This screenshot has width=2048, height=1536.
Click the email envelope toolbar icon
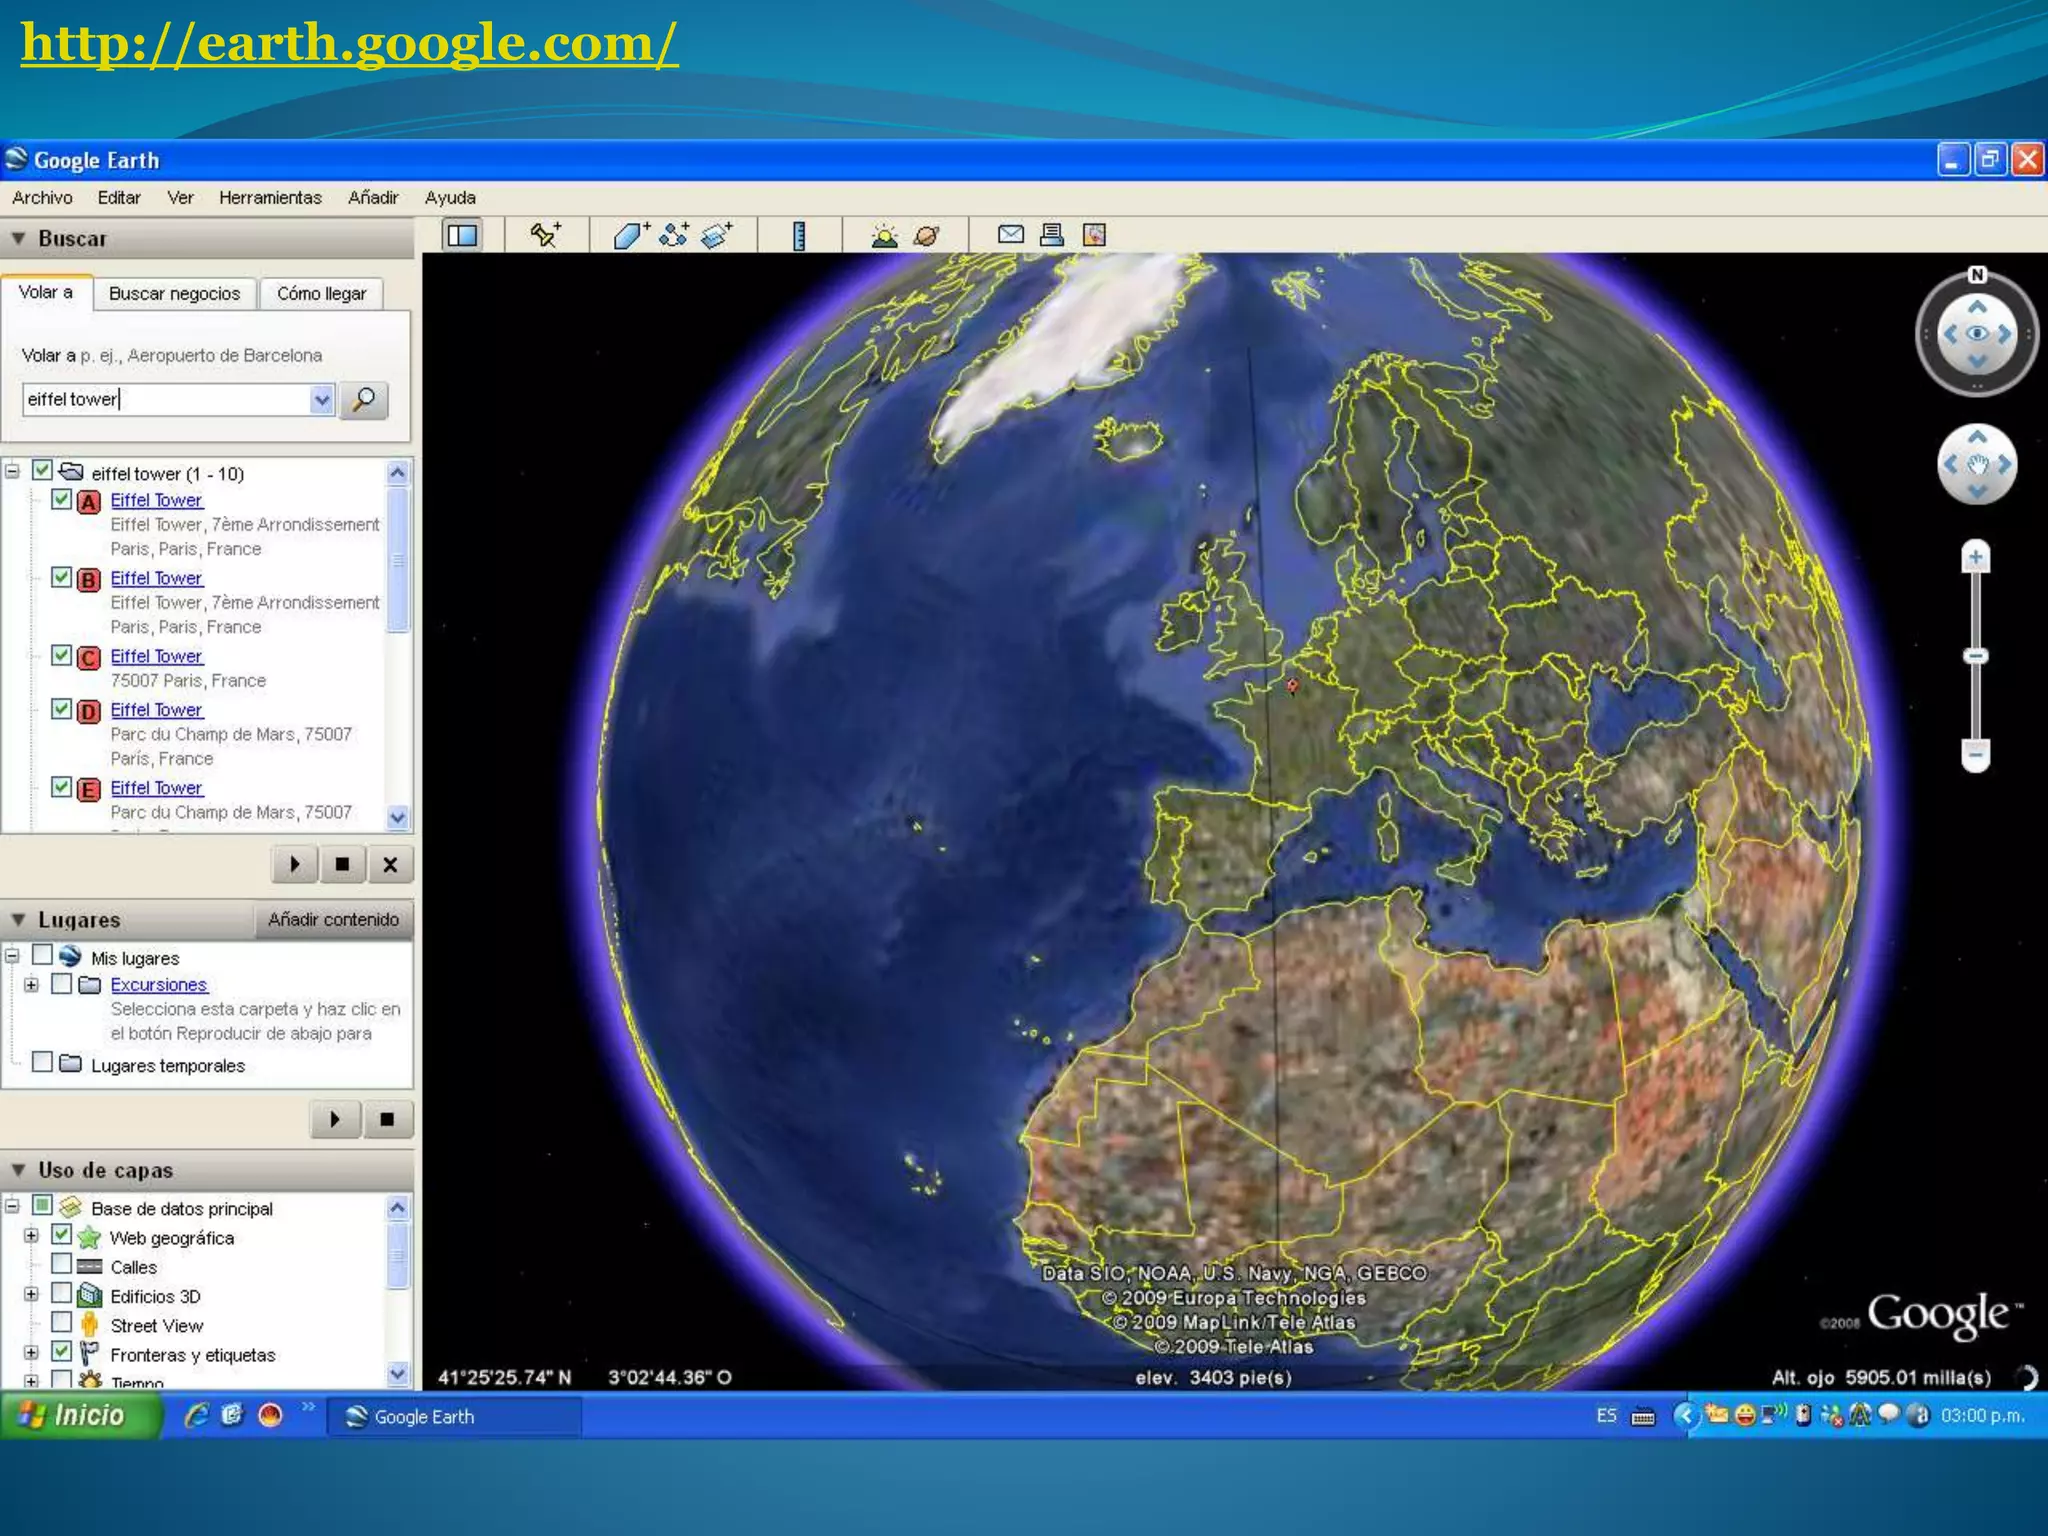click(x=1011, y=234)
